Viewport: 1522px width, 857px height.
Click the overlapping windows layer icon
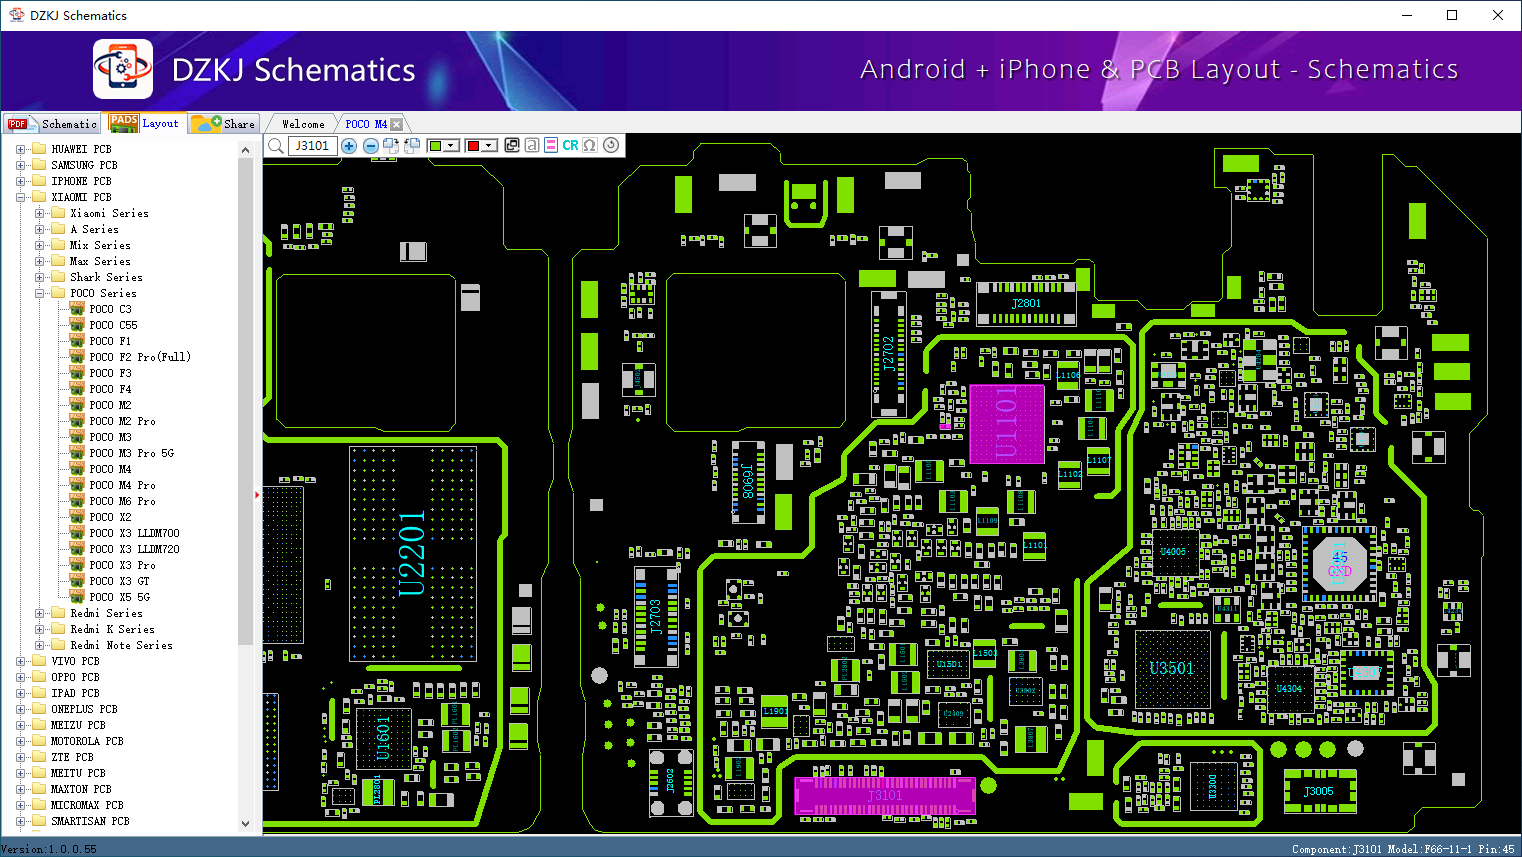(512, 145)
